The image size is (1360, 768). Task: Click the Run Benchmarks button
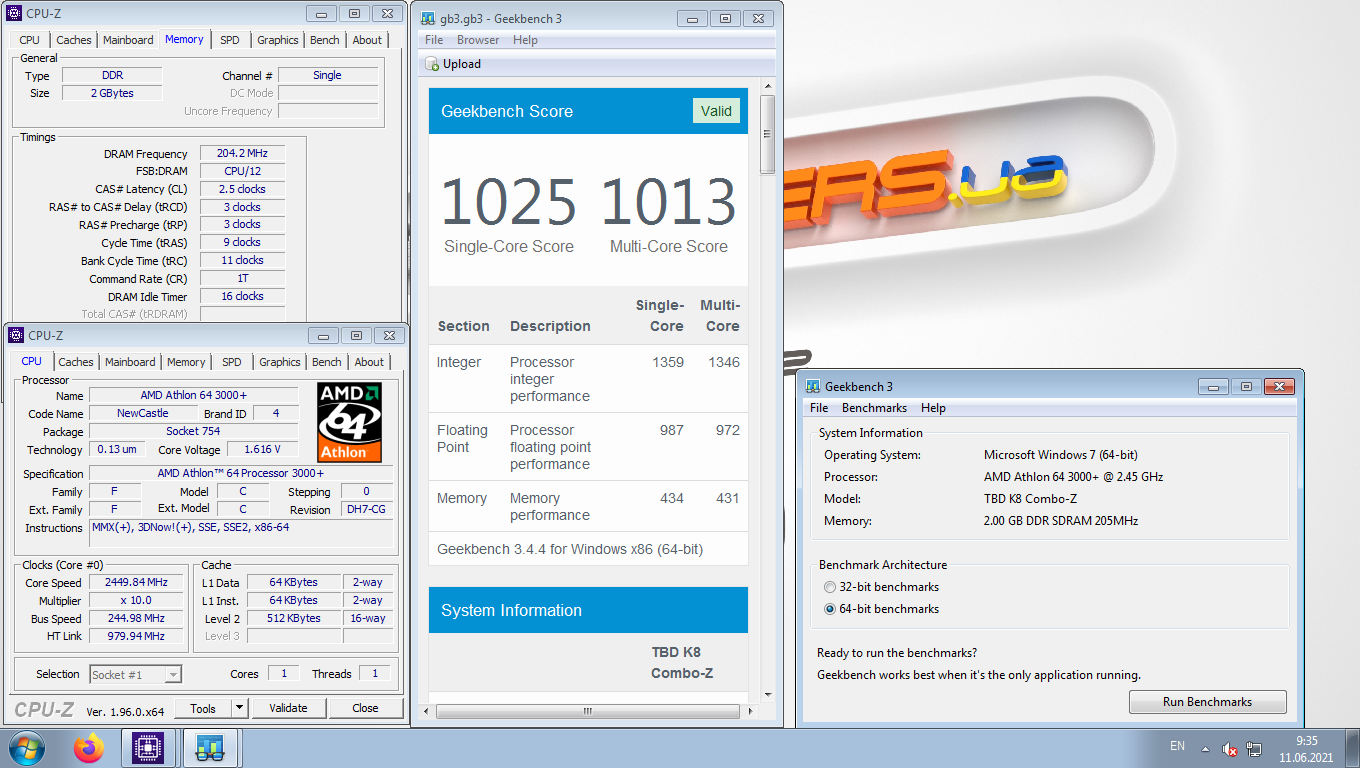tap(1207, 702)
